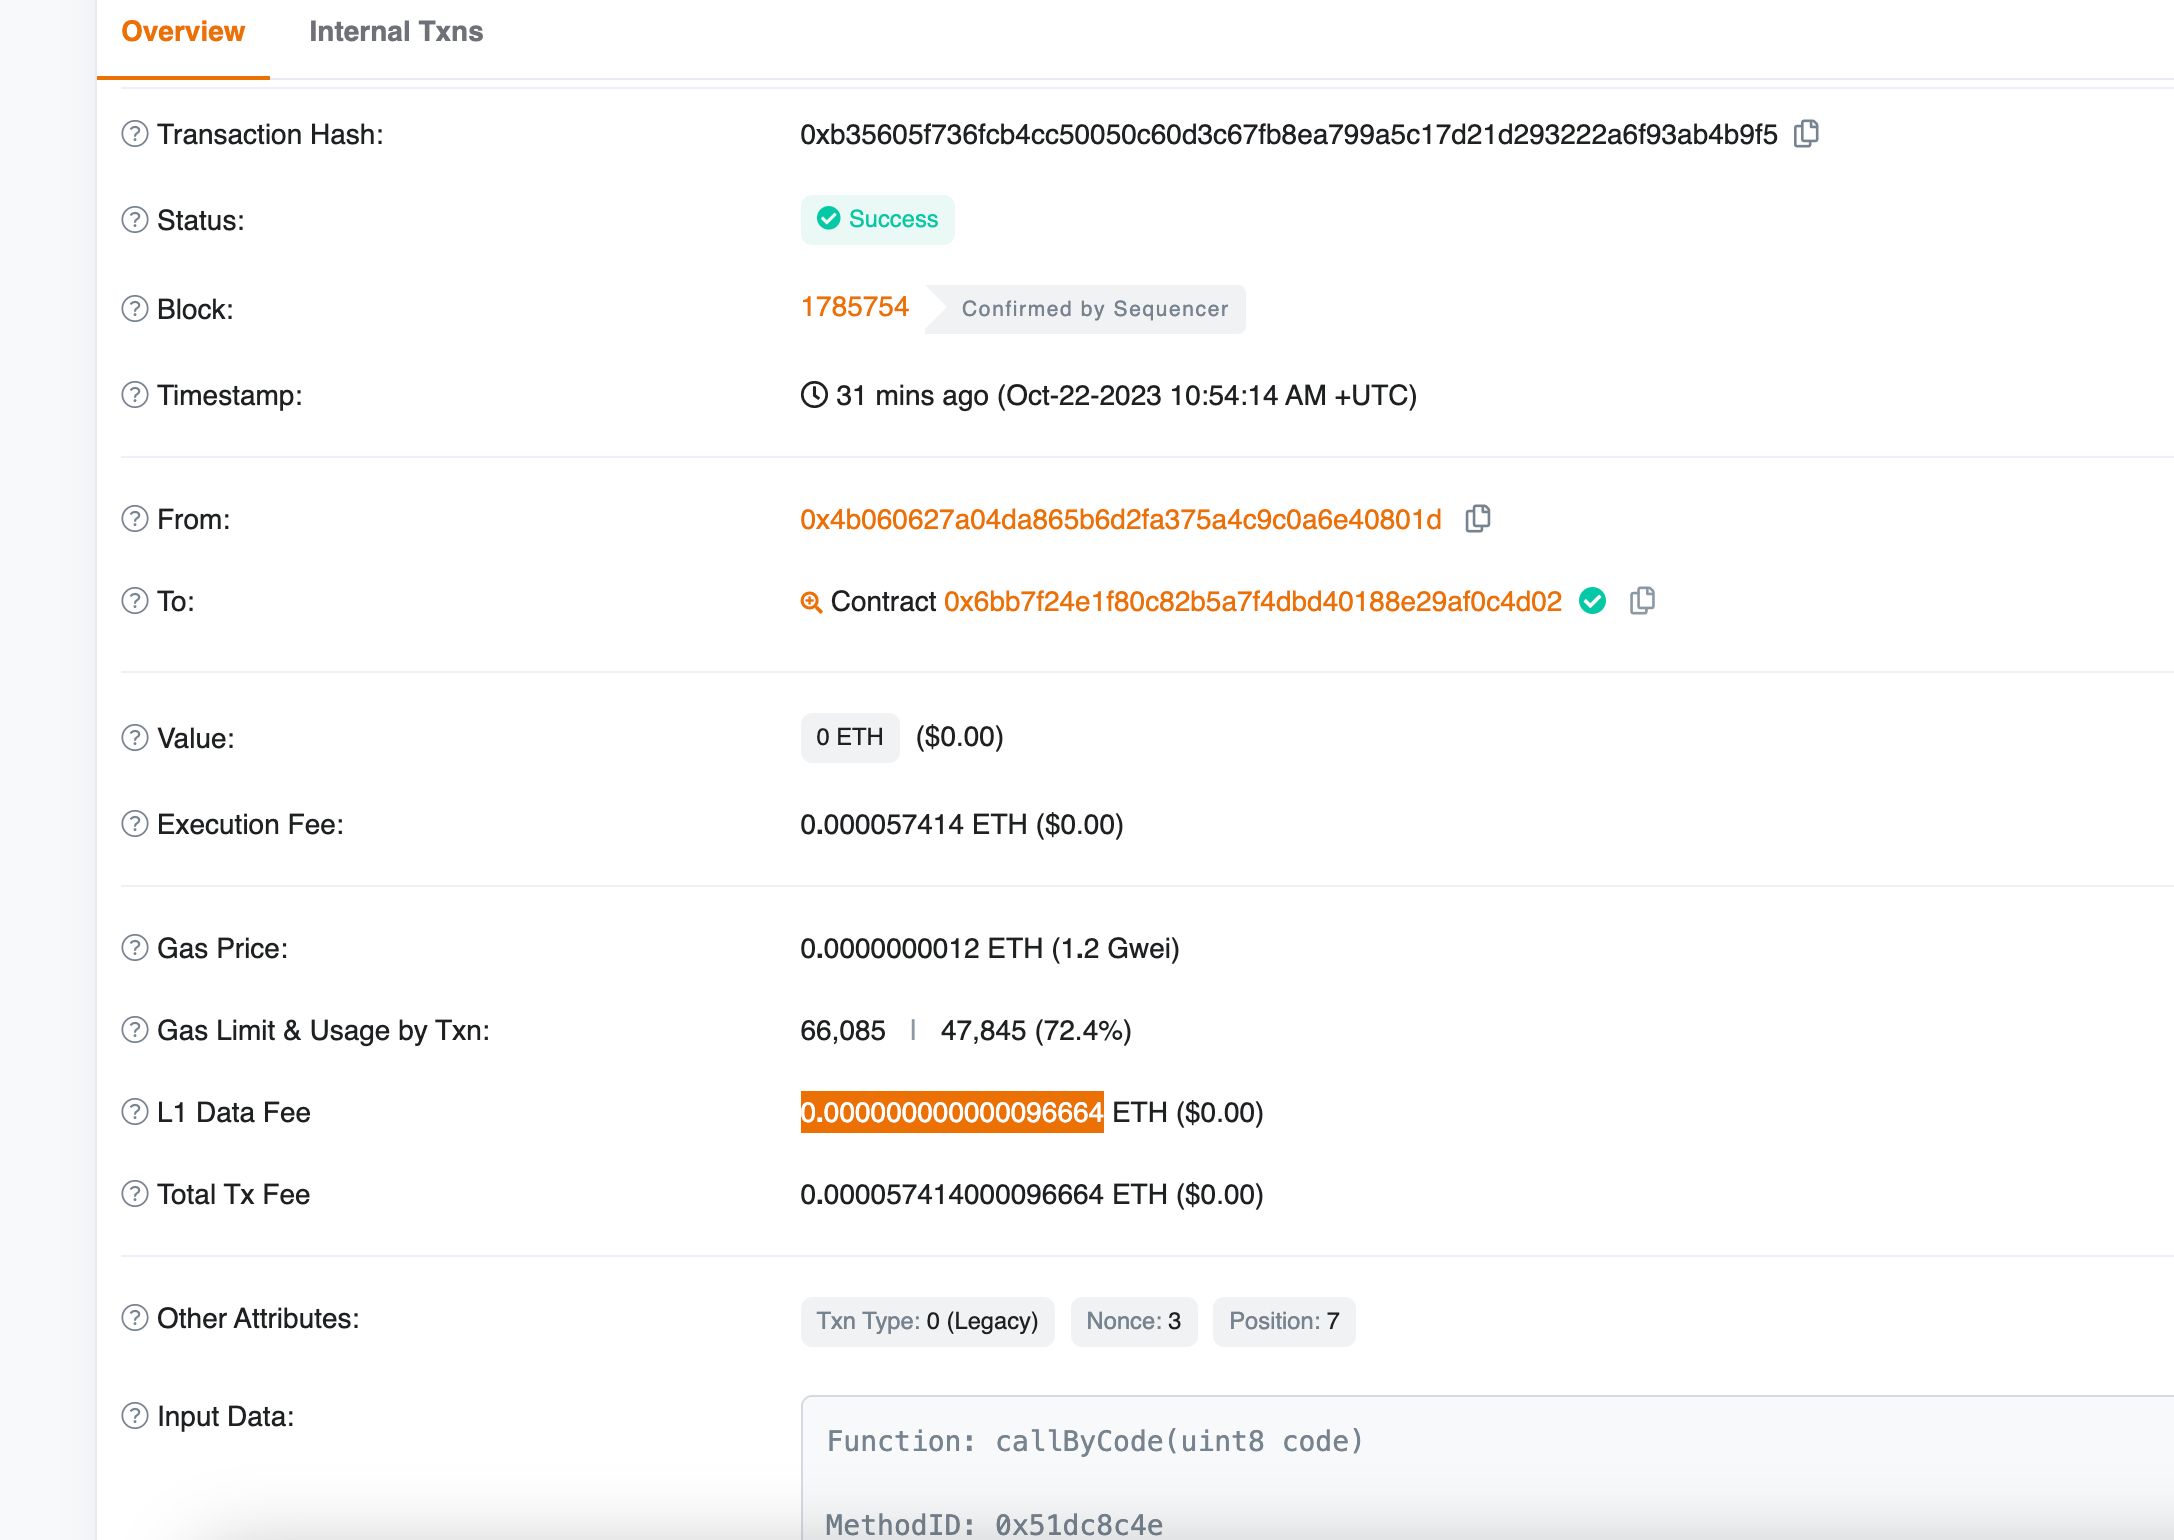
Task: Click help icon next to Input Data
Action: (x=135, y=1416)
